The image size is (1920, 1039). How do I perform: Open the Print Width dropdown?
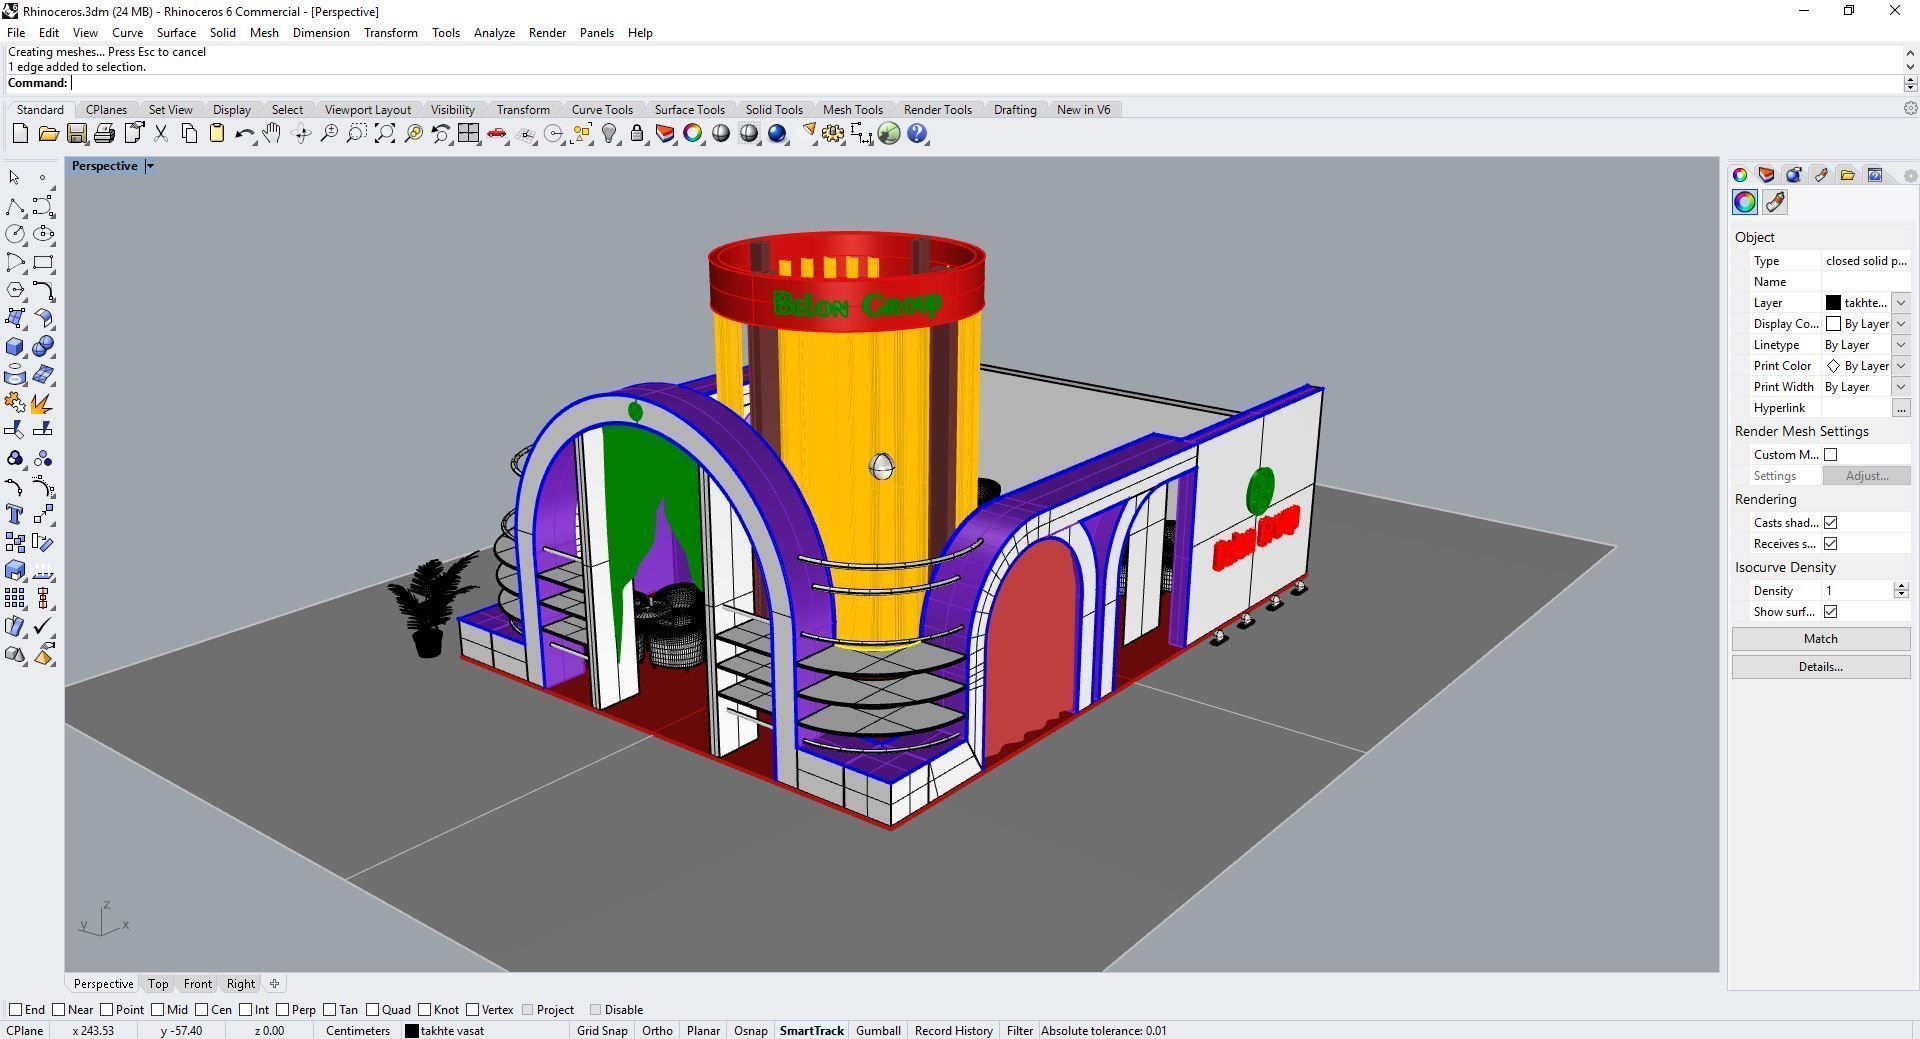[x=1901, y=387]
